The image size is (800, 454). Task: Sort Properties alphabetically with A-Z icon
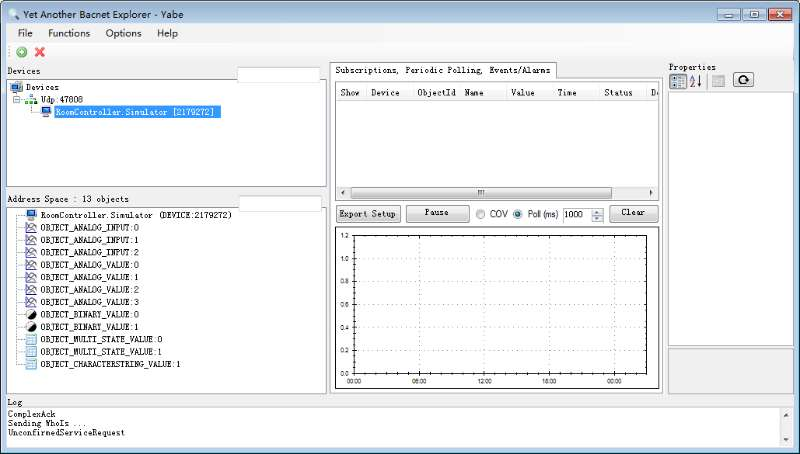(696, 81)
